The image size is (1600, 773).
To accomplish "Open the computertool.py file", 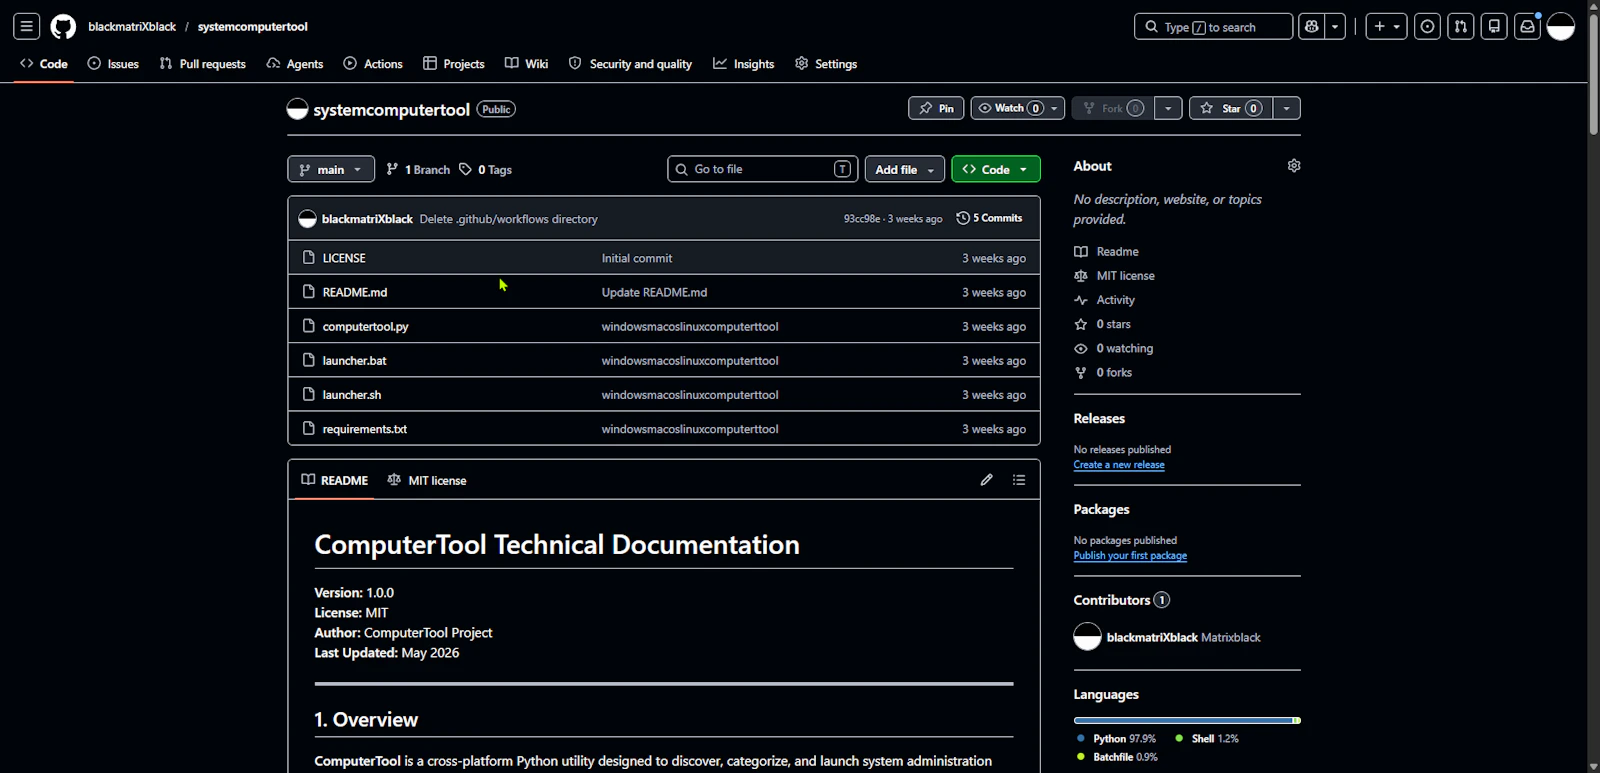I will pyautogui.click(x=365, y=326).
